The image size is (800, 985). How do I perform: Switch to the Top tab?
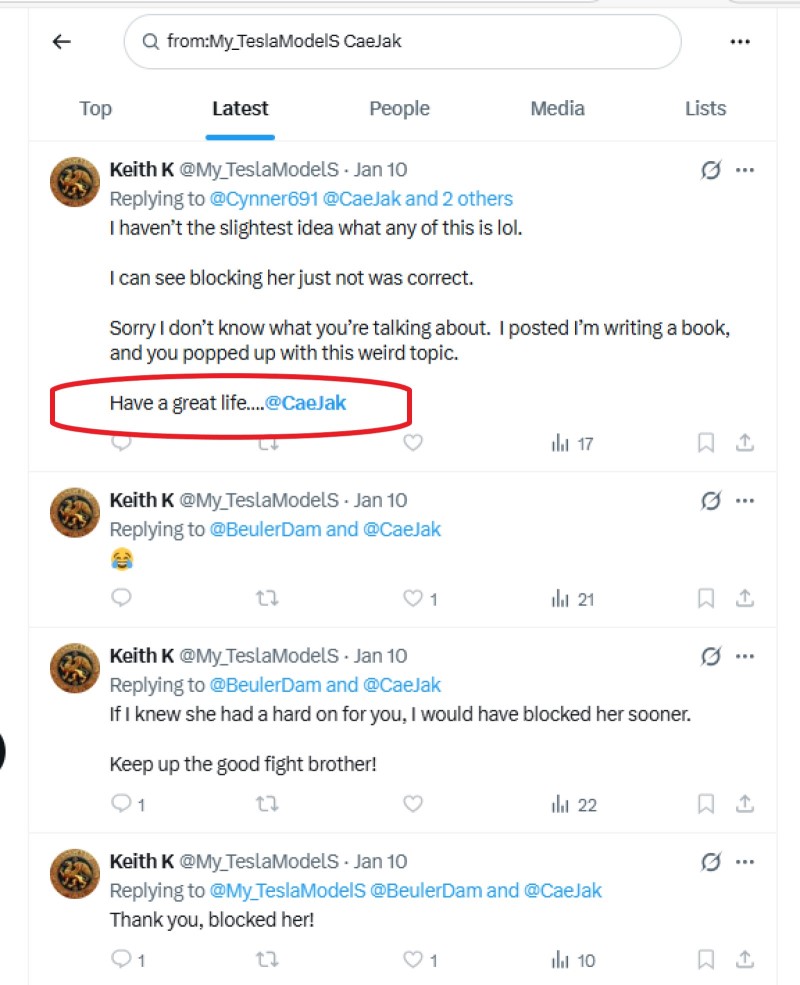pyautogui.click(x=95, y=109)
